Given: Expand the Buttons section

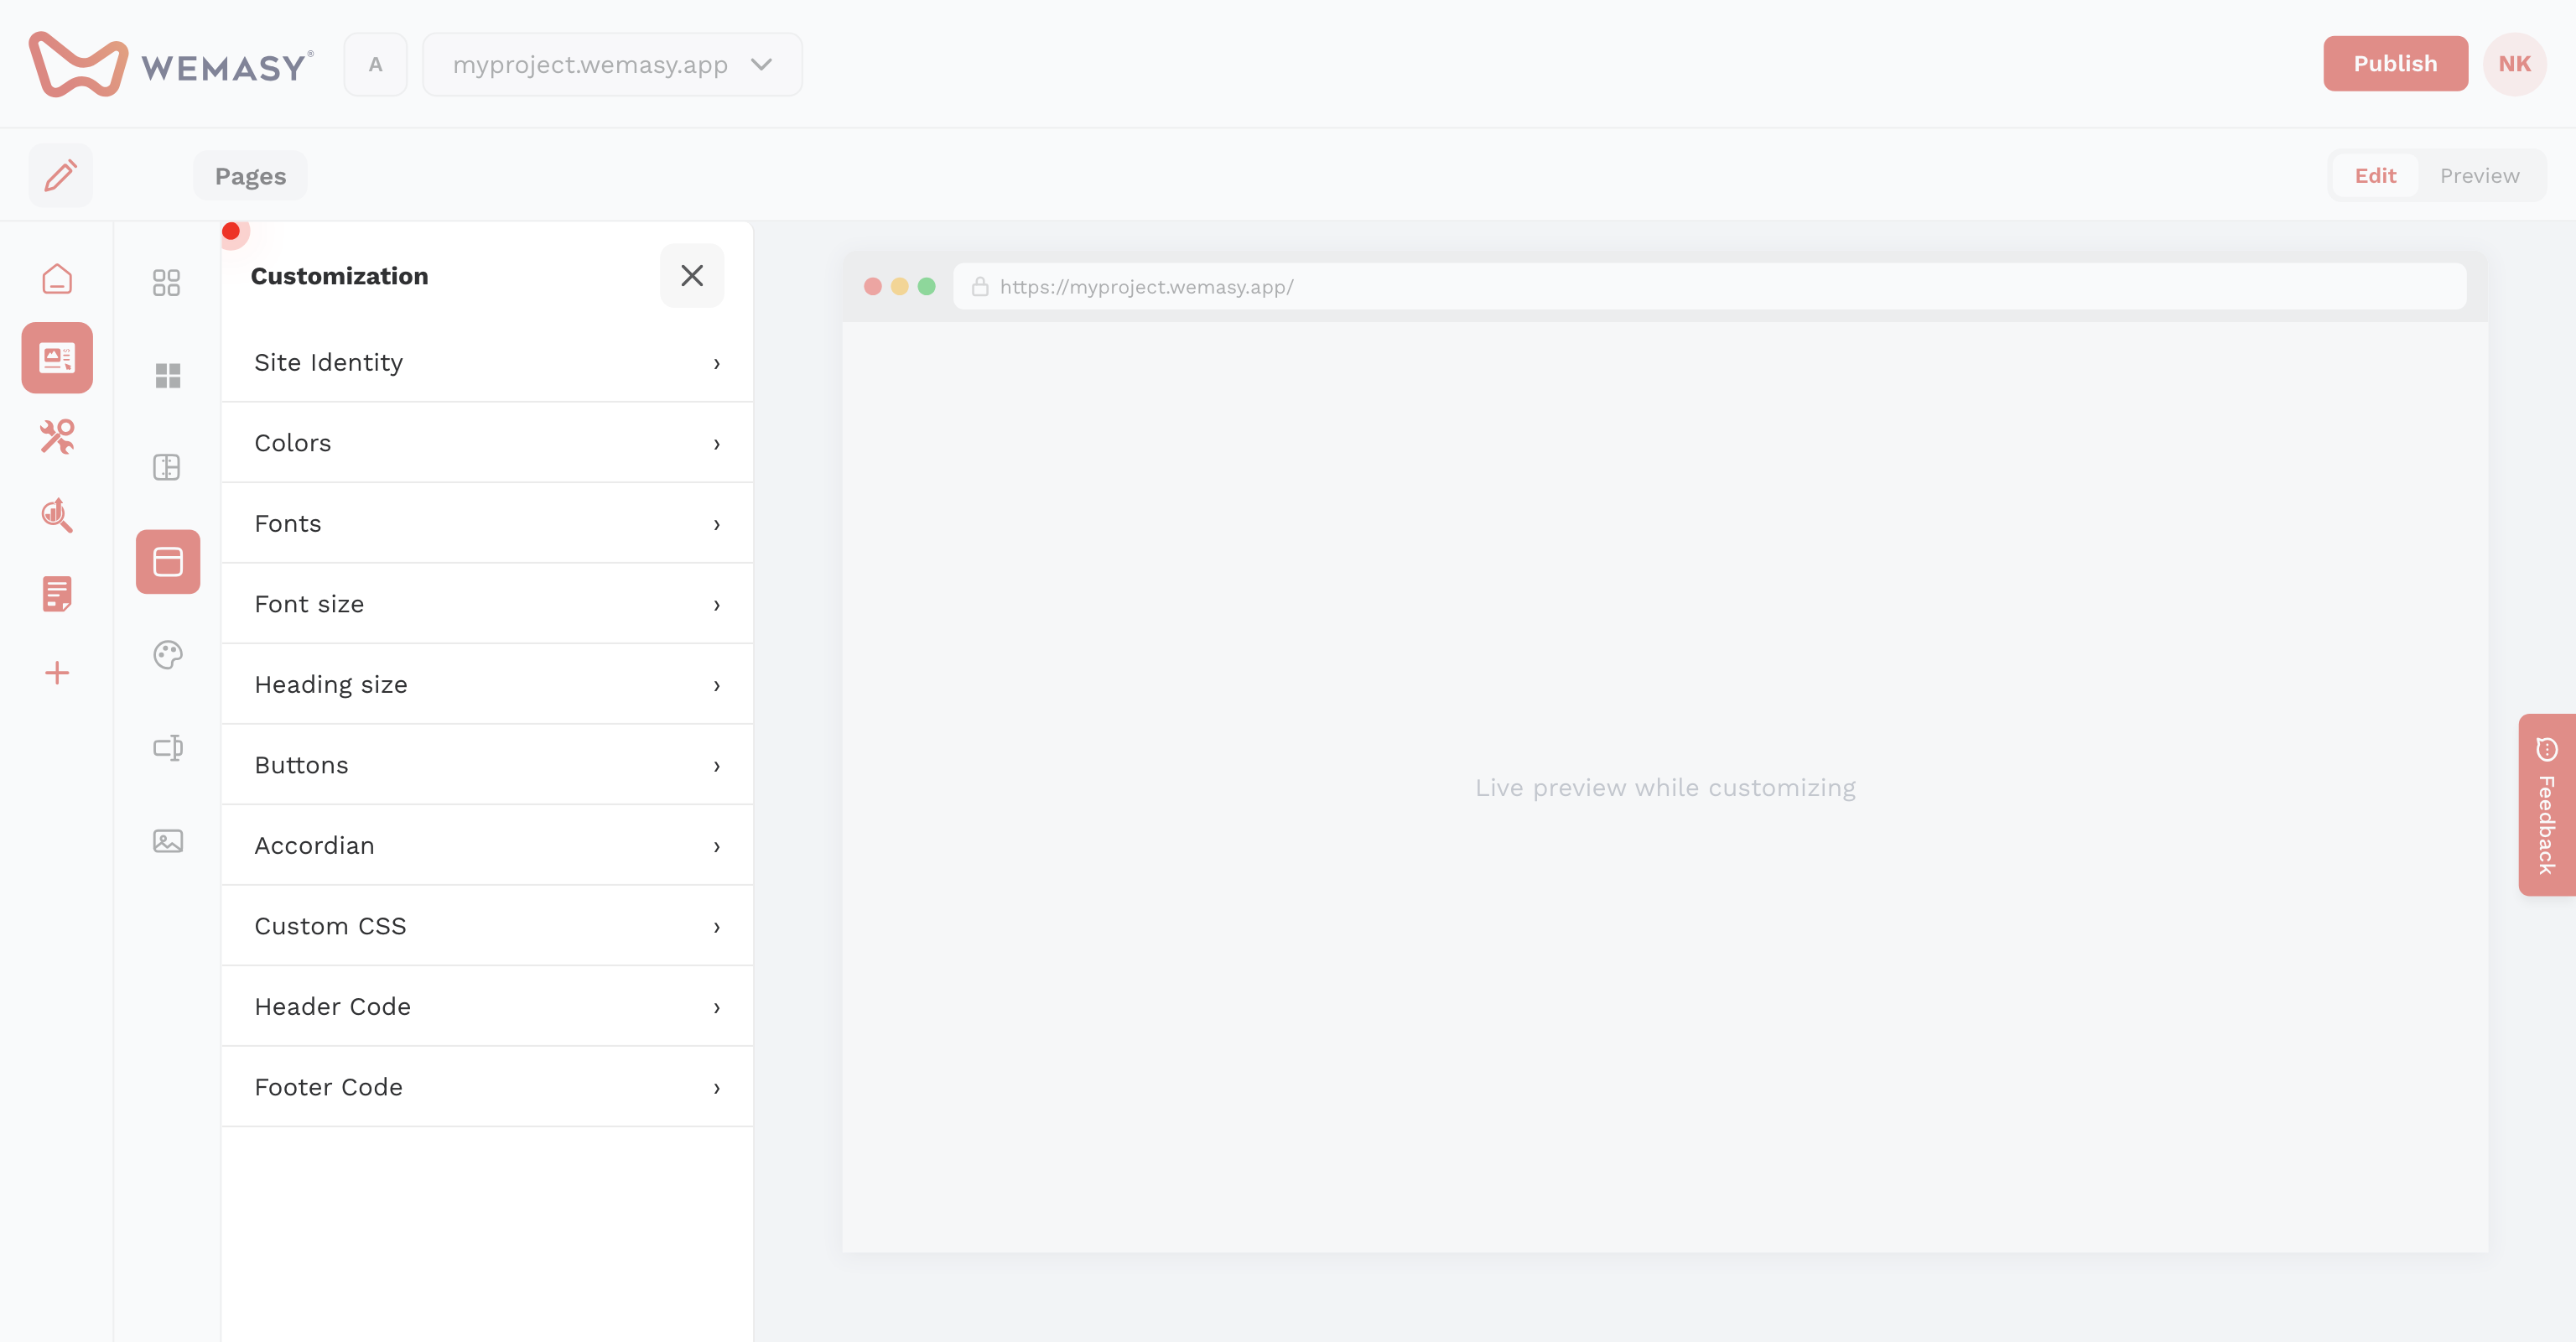Looking at the screenshot, I should point(487,765).
